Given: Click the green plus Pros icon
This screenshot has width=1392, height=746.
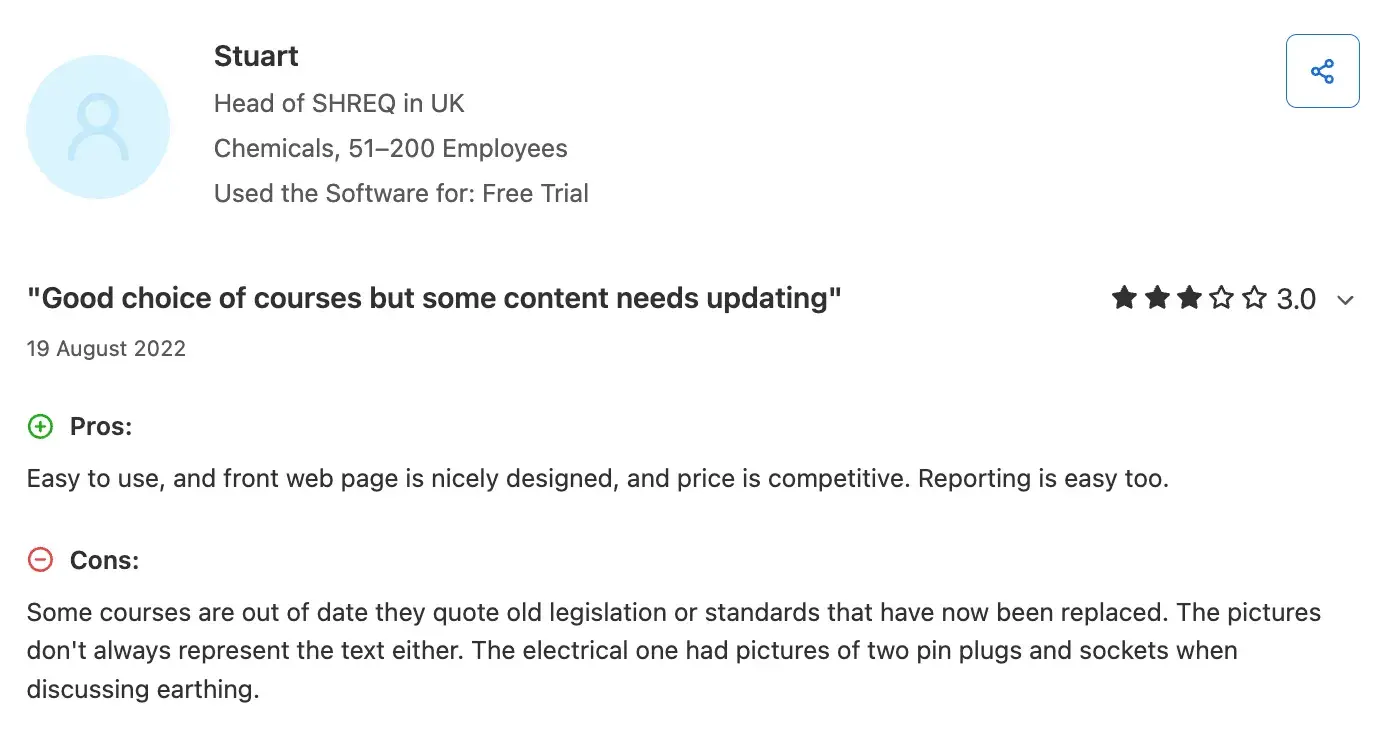Looking at the screenshot, I should click(x=40, y=427).
